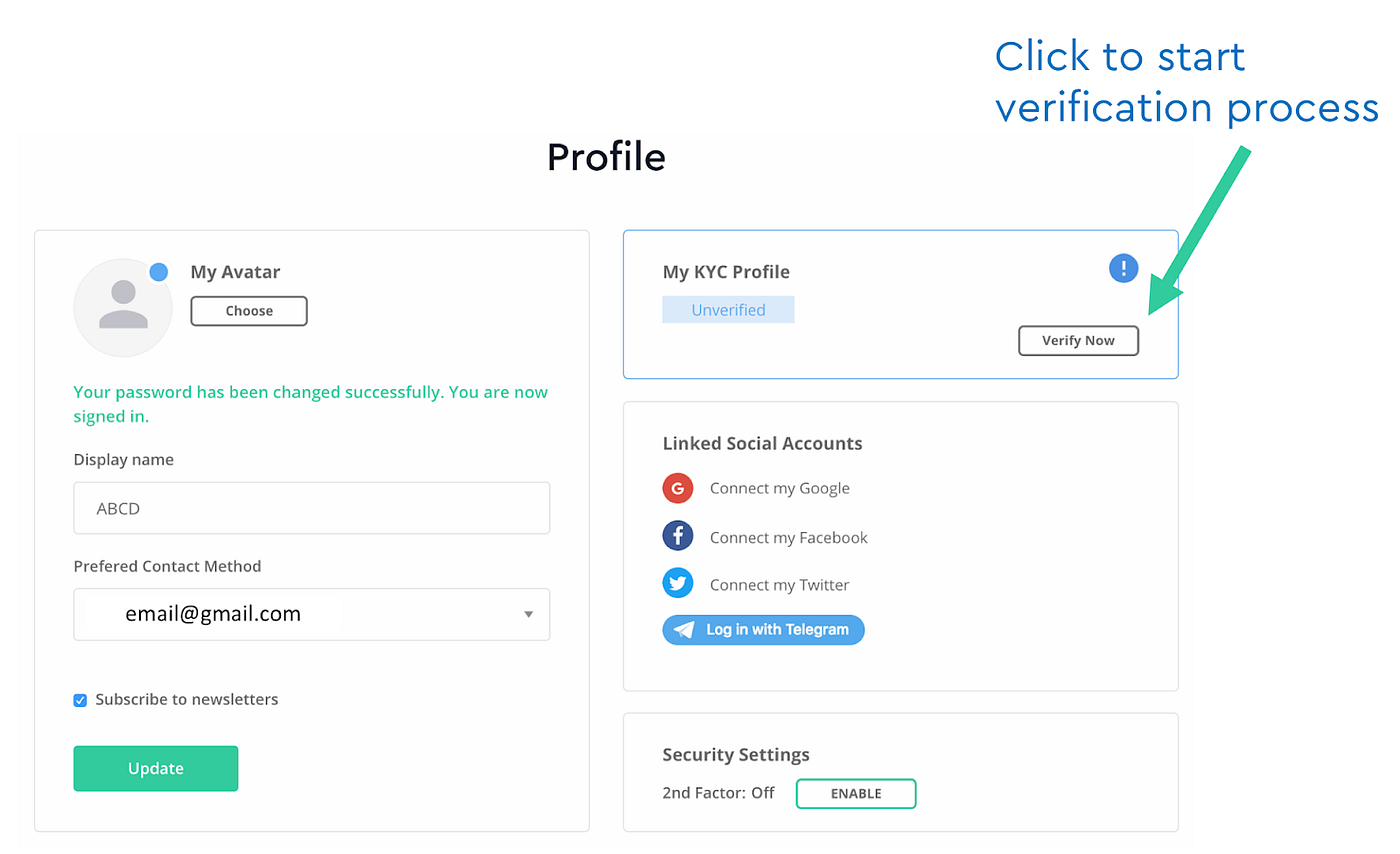Click the Unverified status badge
The width and height of the screenshot is (1400, 854).
pyautogui.click(x=728, y=310)
